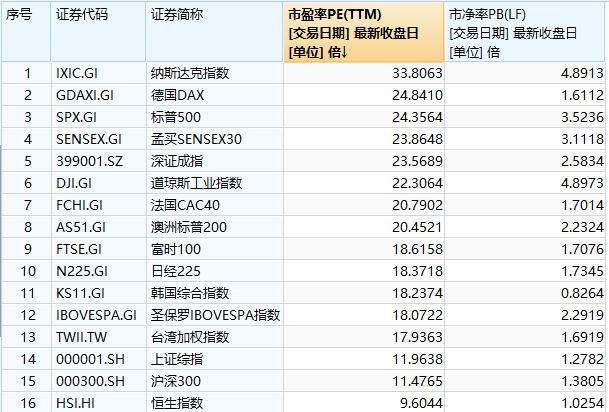Select PE value 18.3718
The height and width of the screenshot is (412, 609).
[x=364, y=271]
